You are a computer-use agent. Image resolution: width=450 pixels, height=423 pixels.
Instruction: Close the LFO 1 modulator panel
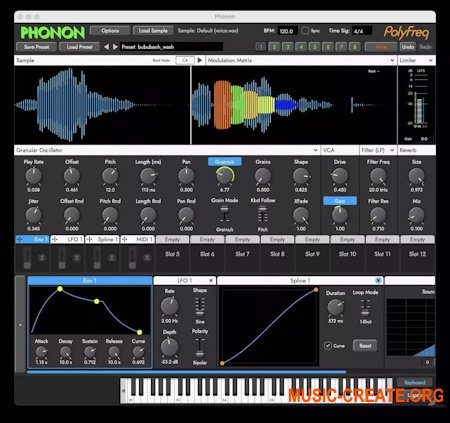tap(211, 281)
